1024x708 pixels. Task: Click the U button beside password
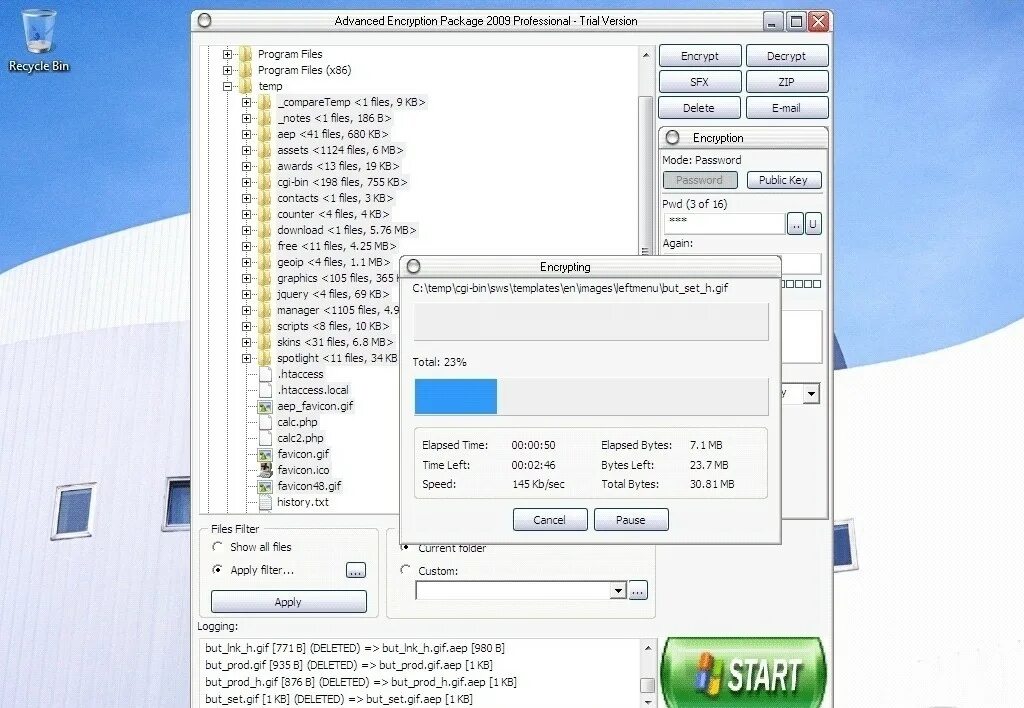(x=813, y=224)
